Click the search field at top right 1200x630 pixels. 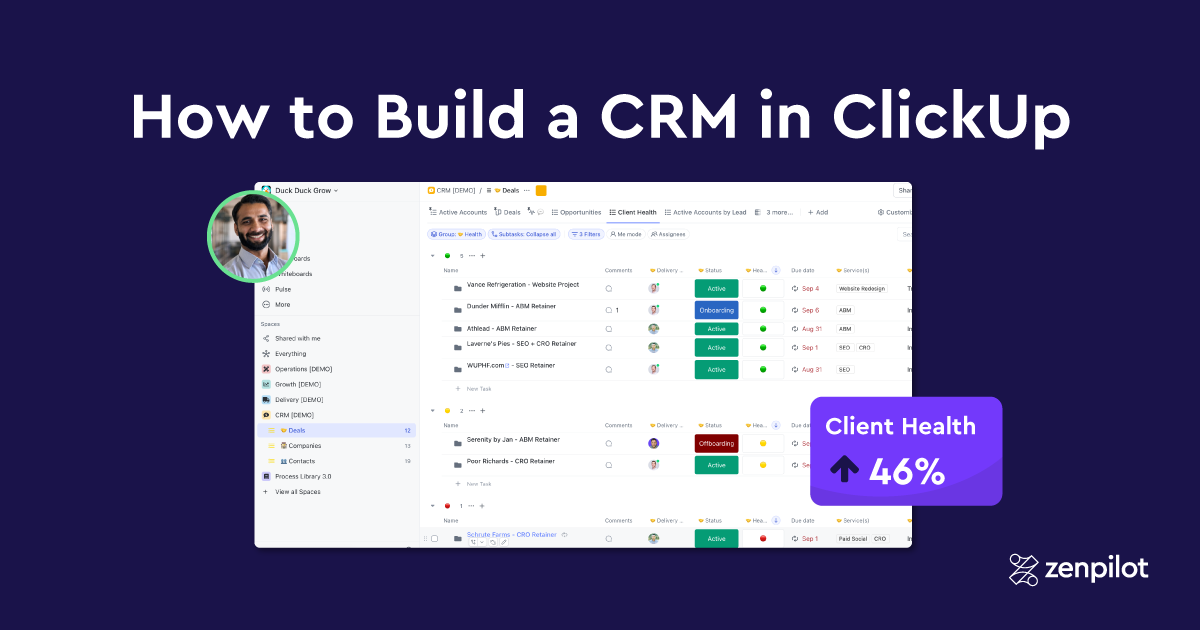[x=905, y=234]
